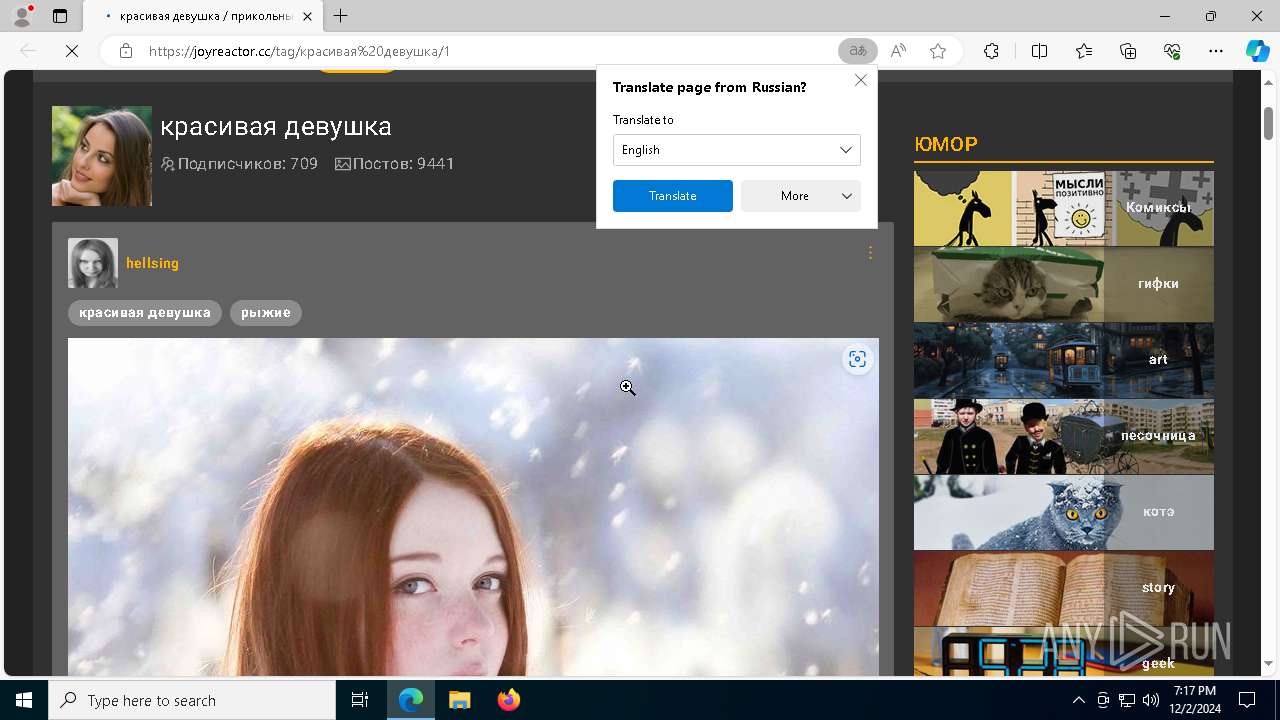
Task: Open the Extensions puzzle icon
Action: point(991,51)
